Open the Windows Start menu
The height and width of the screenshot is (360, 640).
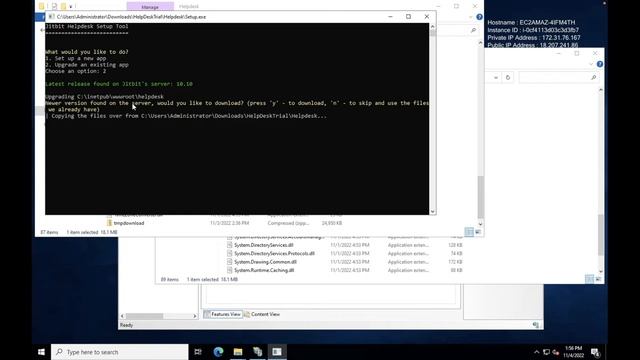pos(41,352)
